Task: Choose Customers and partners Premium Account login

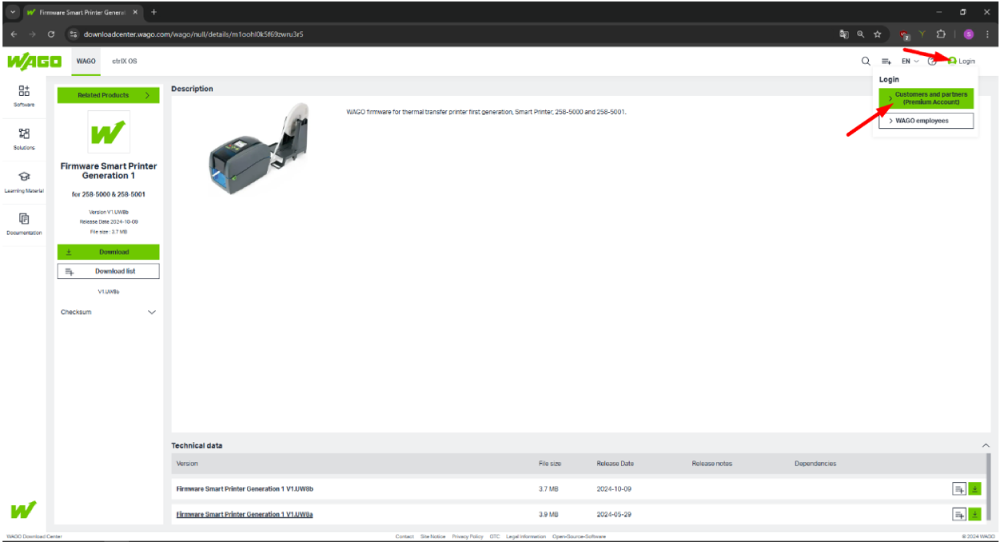Action: [926, 98]
